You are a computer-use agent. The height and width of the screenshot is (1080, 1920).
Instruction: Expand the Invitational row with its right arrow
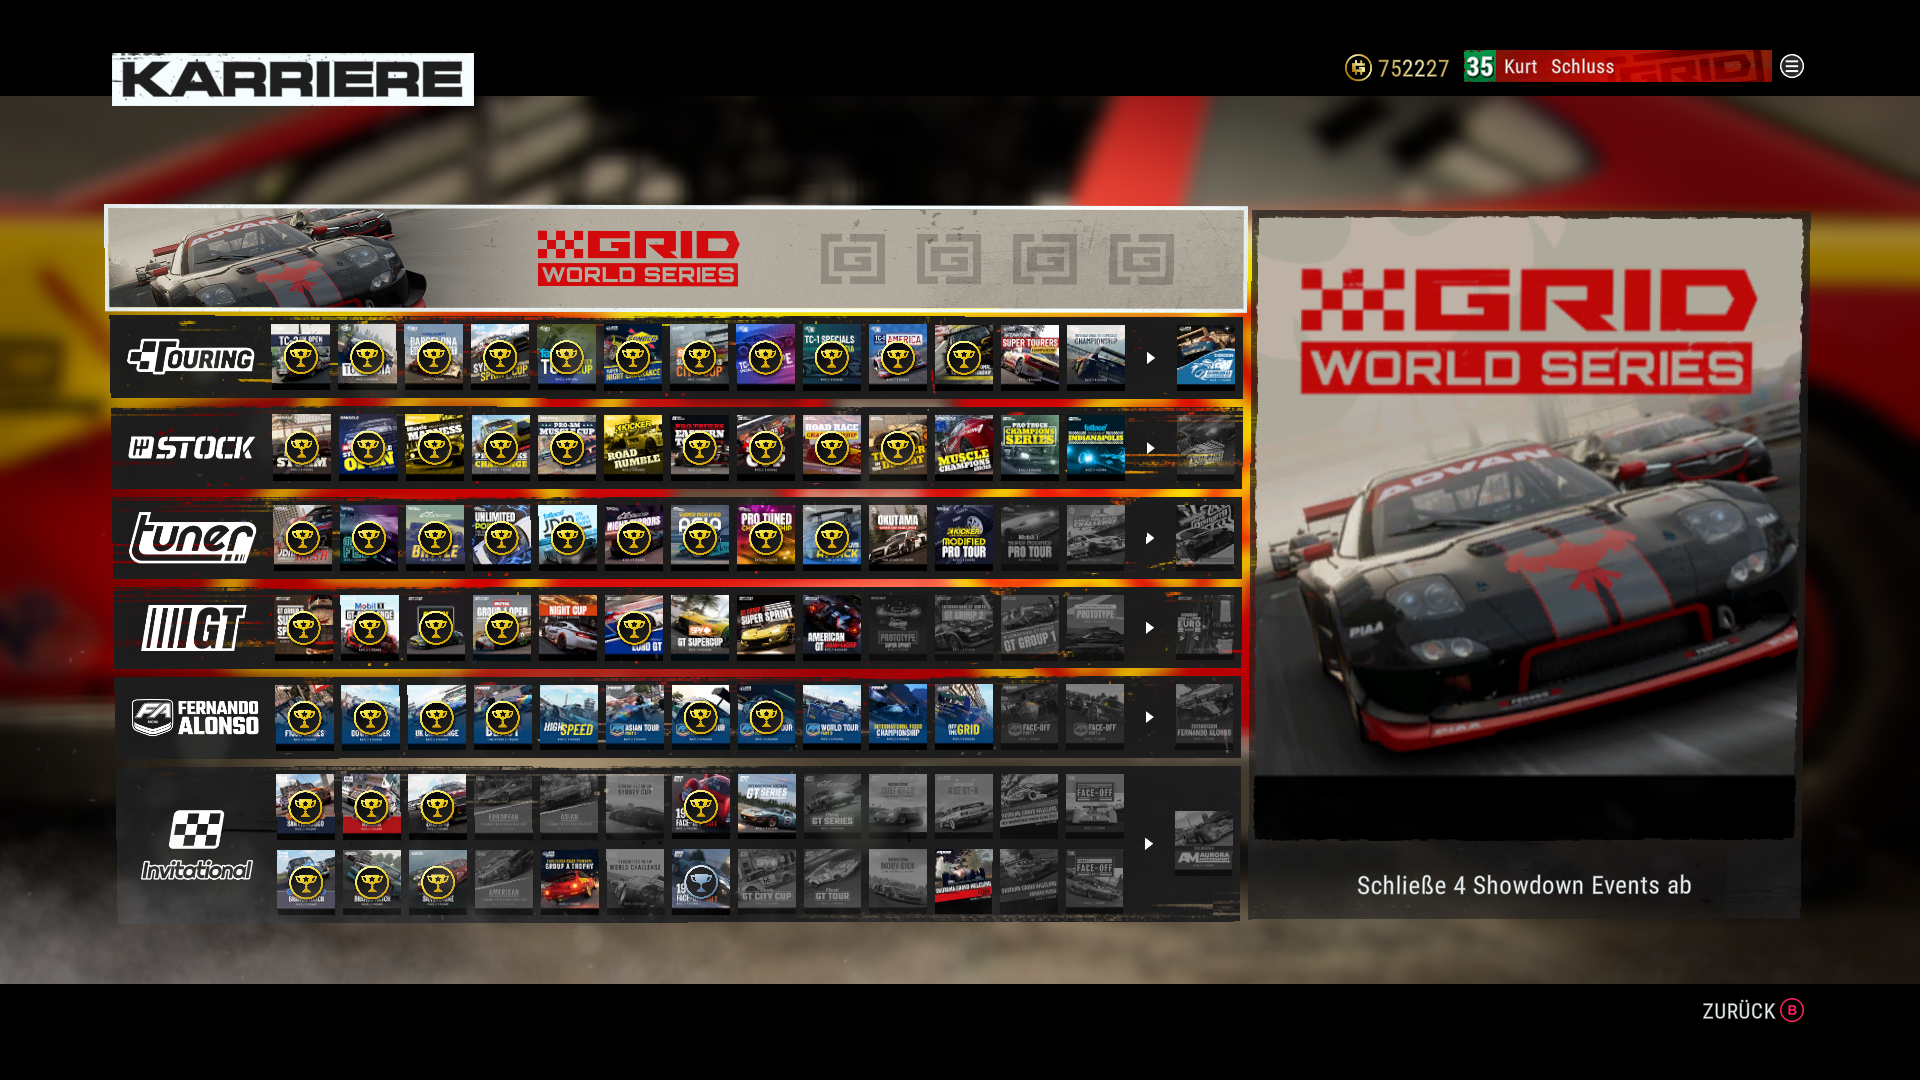(x=1150, y=843)
